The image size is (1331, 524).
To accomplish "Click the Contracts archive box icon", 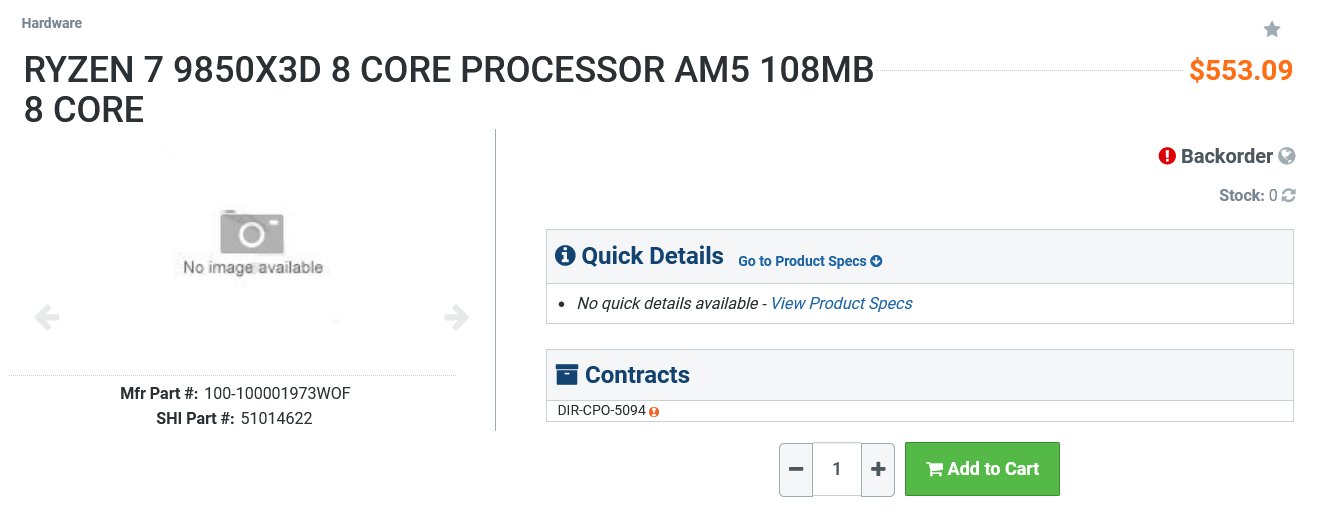I will point(566,375).
